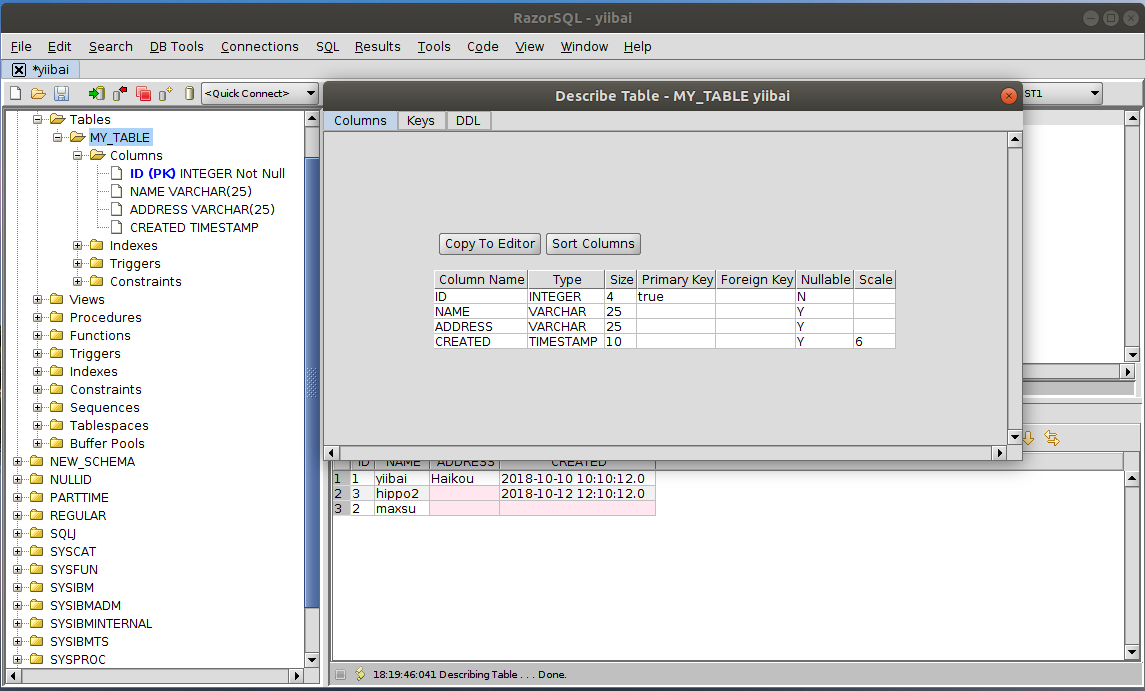This screenshot has height=691, width=1145.
Task: Expand the REGULAR schema node
Action: click(18, 515)
